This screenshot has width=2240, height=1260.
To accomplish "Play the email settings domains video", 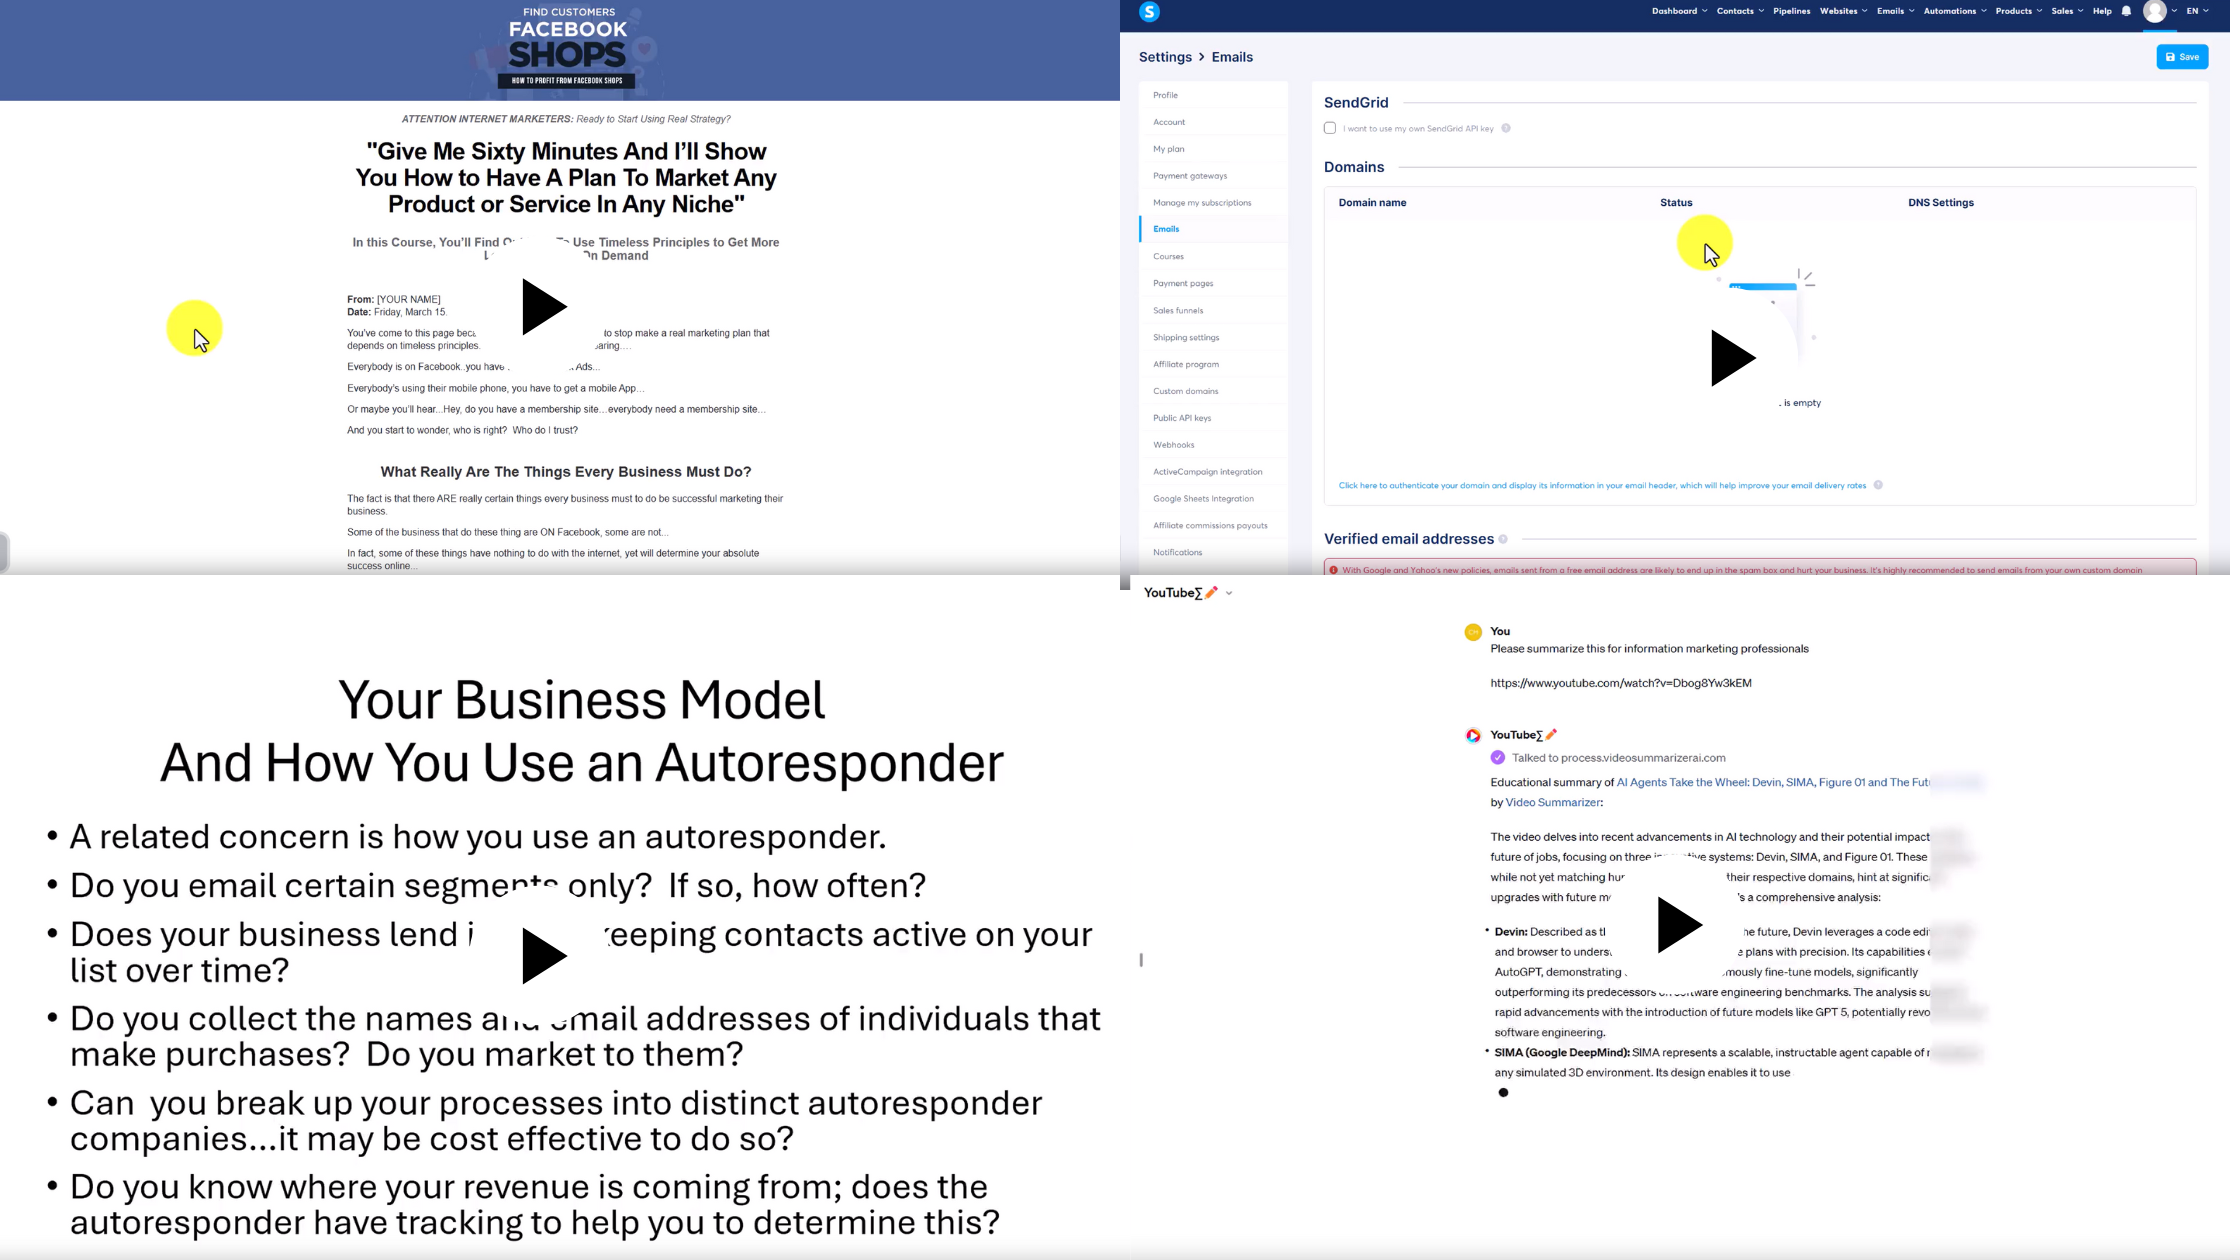I will click(x=1732, y=358).
